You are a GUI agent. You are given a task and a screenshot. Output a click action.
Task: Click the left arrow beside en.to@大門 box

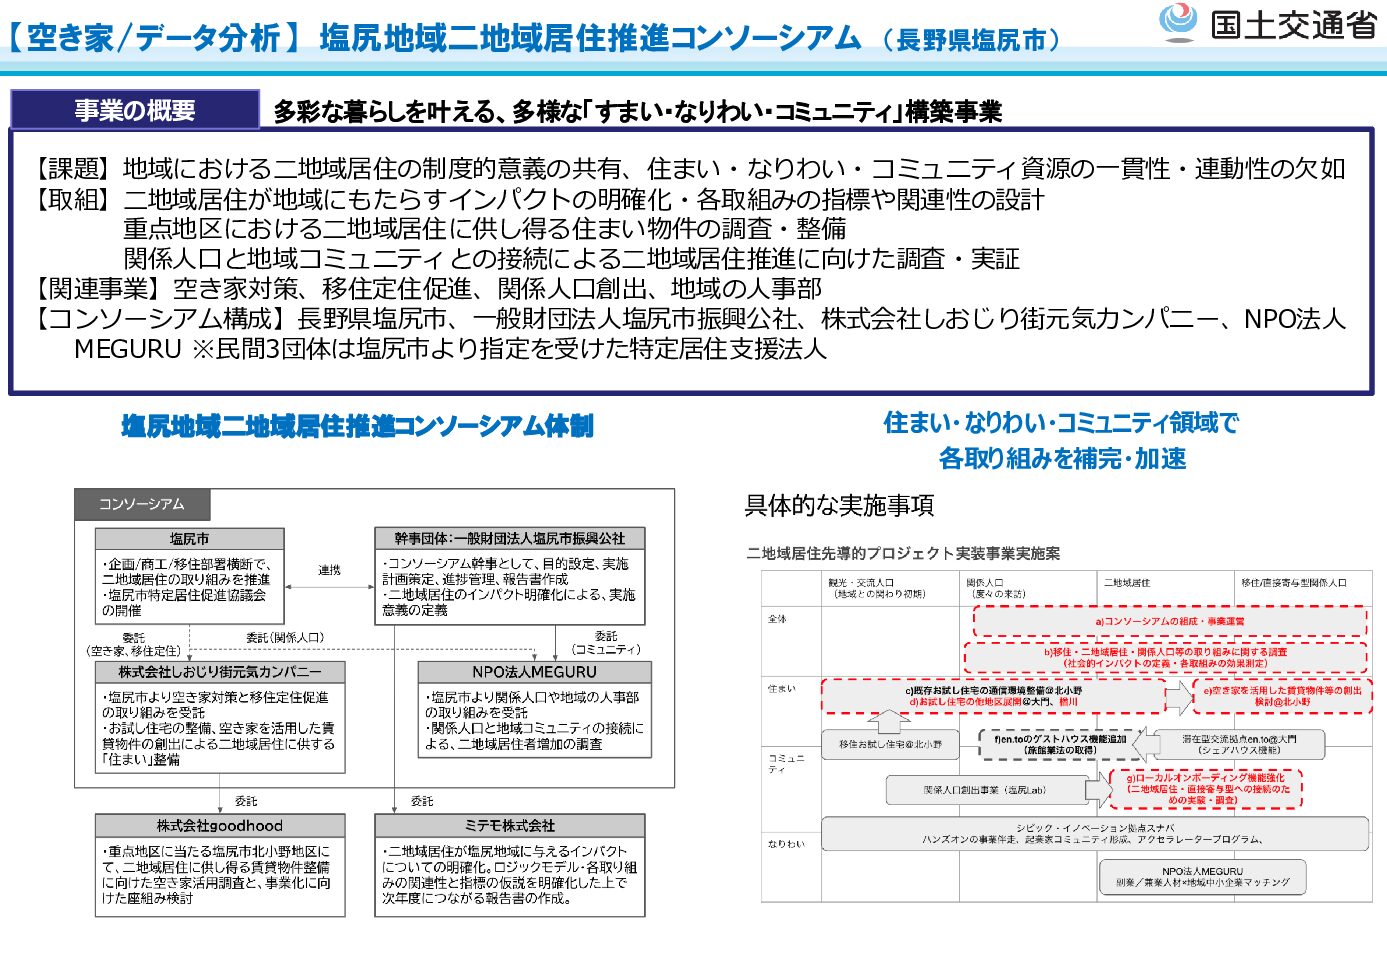[x=1142, y=743]
